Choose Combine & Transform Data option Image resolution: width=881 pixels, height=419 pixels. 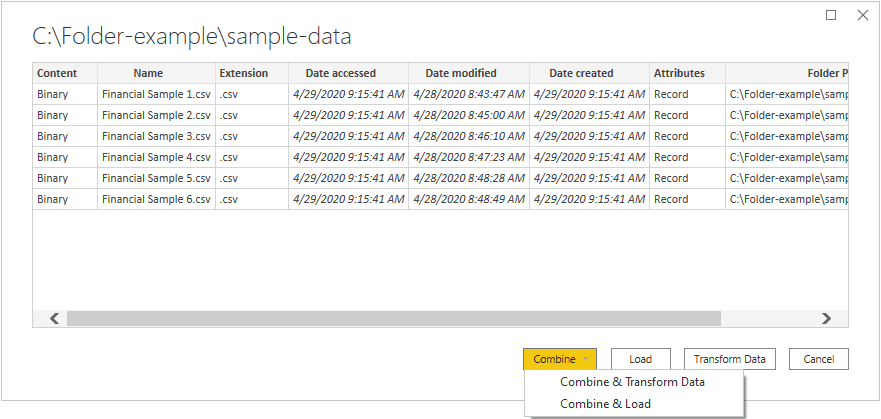click(632, 382)
